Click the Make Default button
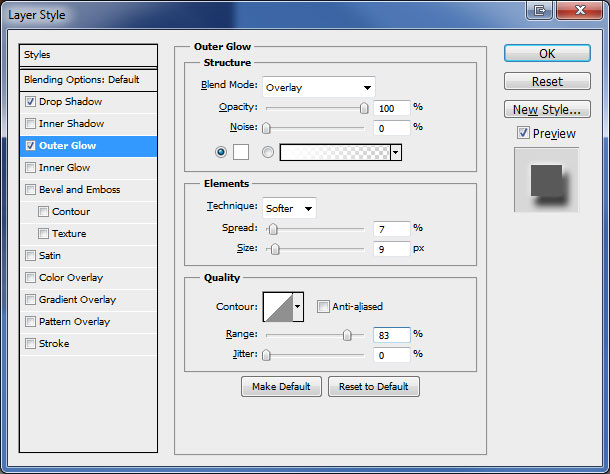The image size is (610, 474). 281,387
